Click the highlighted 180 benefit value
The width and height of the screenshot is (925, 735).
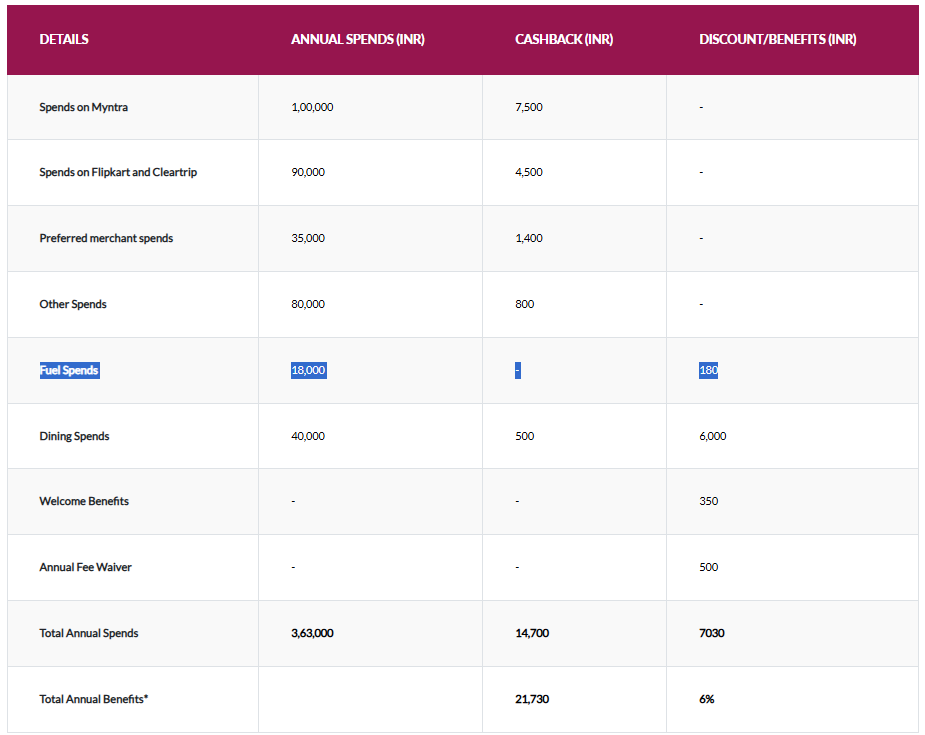708,370
